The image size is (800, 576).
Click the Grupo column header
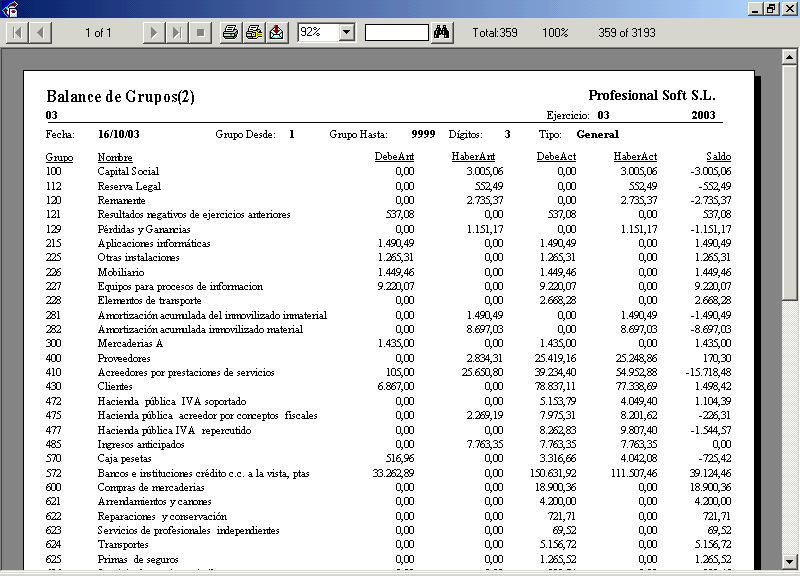[x=59, y=157]
